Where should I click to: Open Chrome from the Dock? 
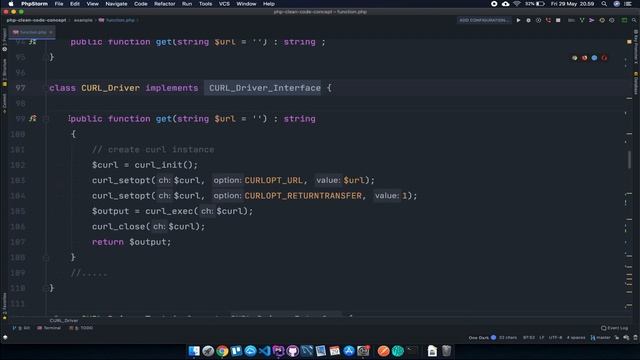(x=222, y=351)
